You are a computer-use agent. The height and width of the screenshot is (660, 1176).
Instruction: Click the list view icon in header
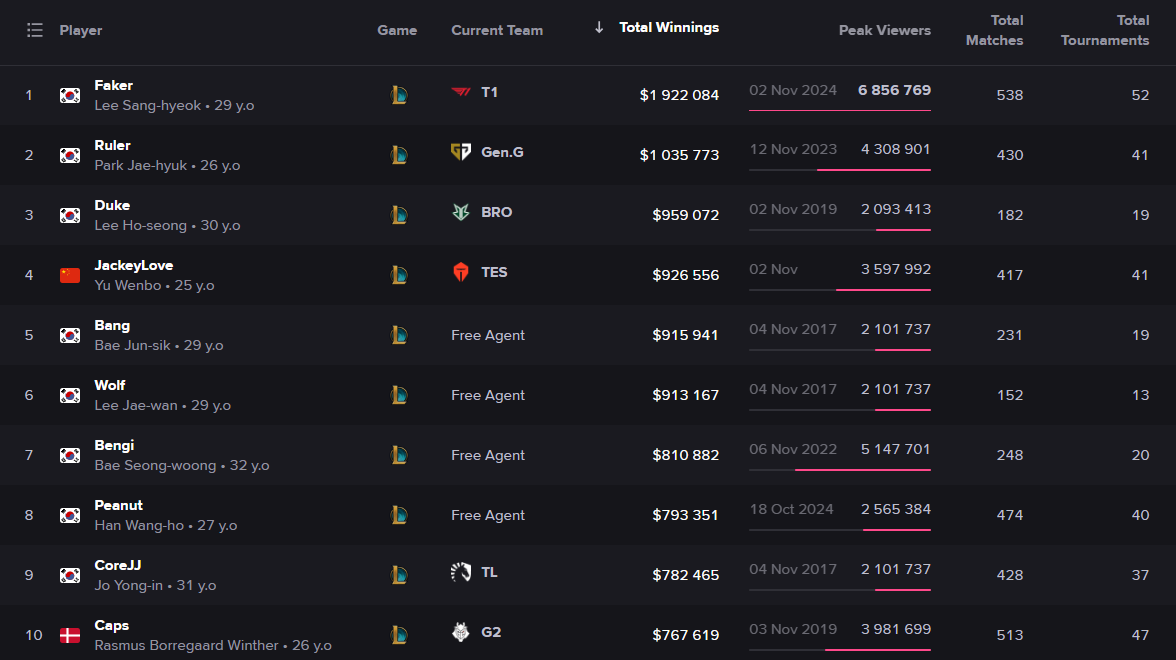click(x=35, y=30)
